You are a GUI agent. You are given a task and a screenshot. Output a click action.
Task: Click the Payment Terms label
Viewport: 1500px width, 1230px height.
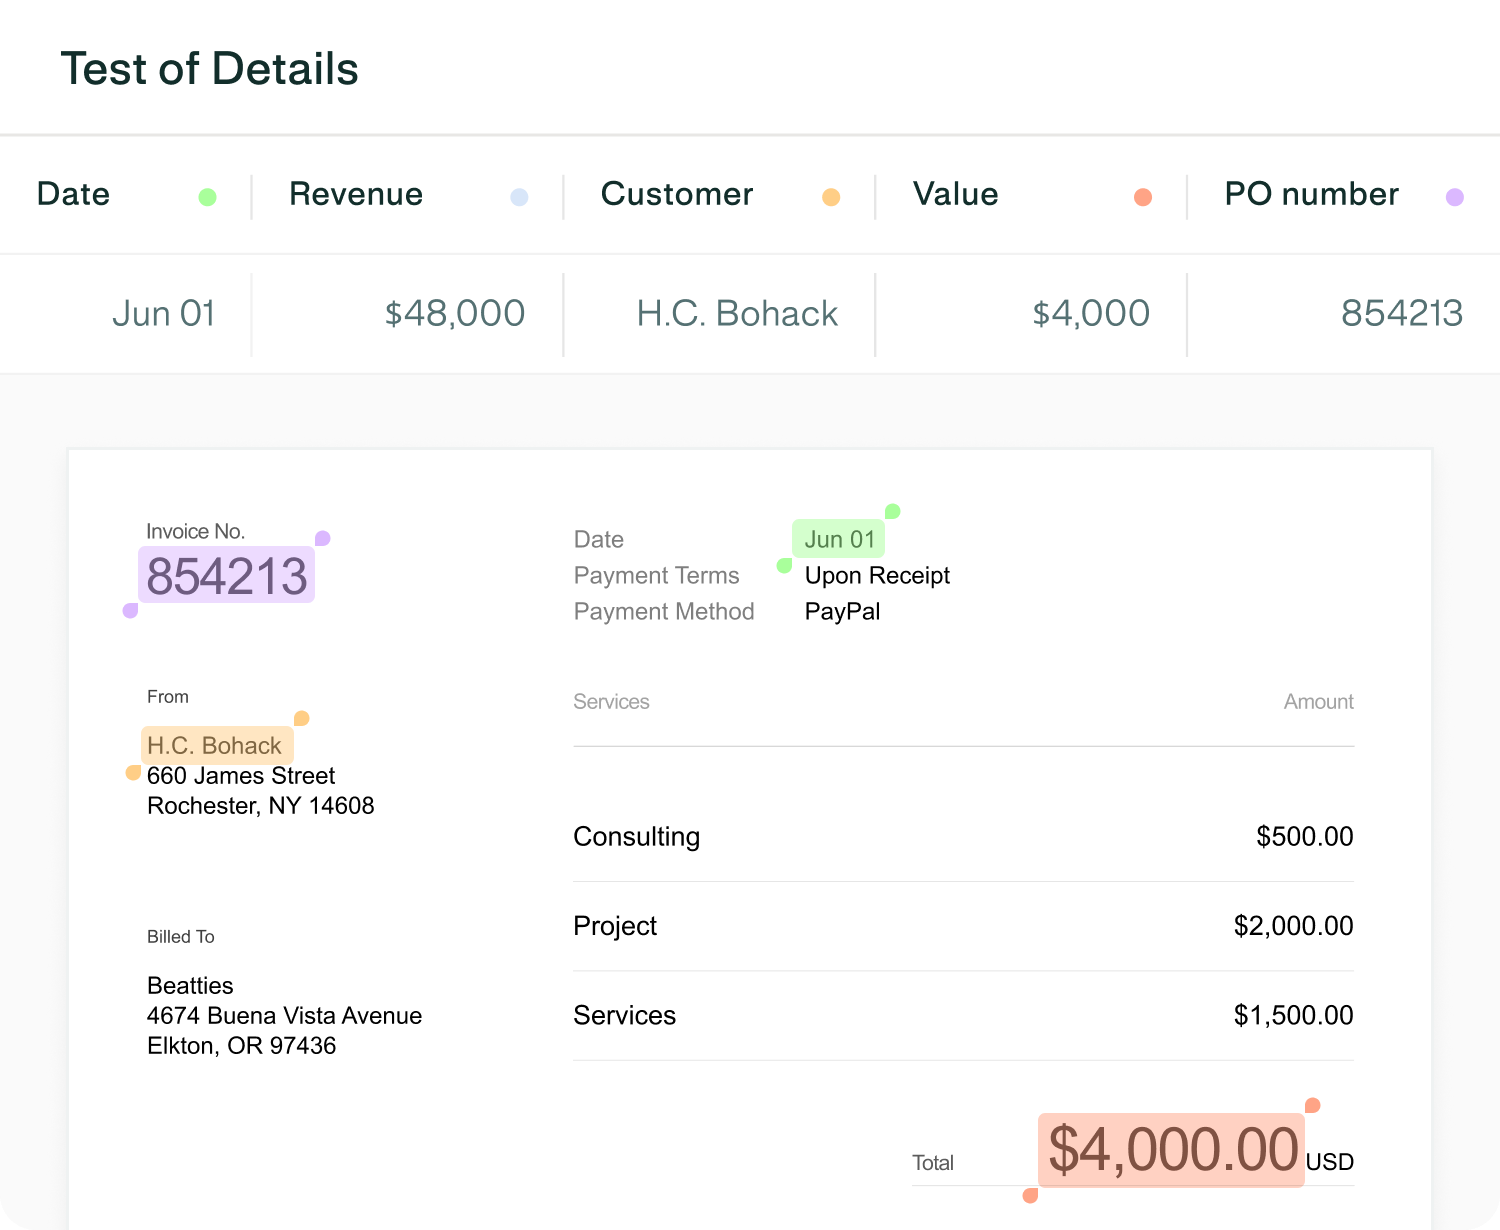pos(657,575)
